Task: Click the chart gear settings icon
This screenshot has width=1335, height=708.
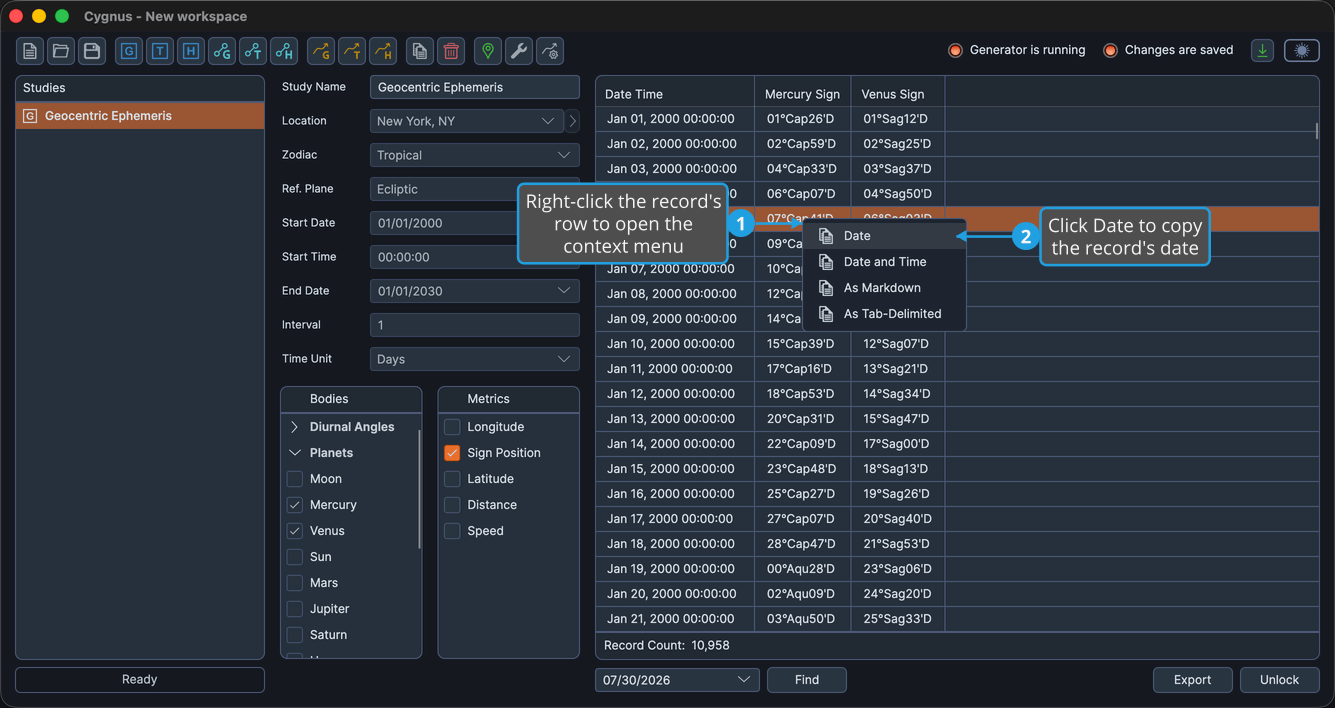Action: tap(550, 51)
